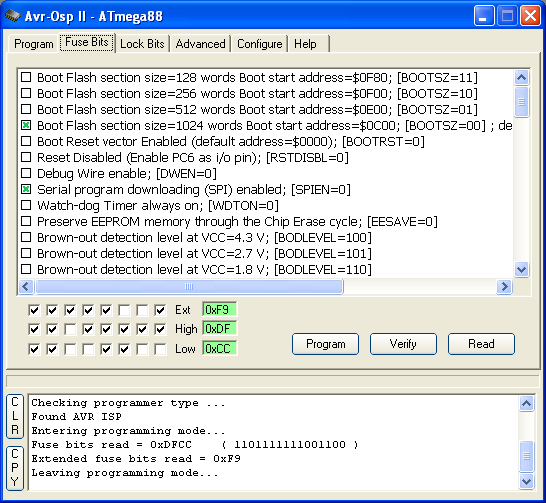Open the Advanced tab
The height and width of the screenshot is (503, 546).
(200, 44)
